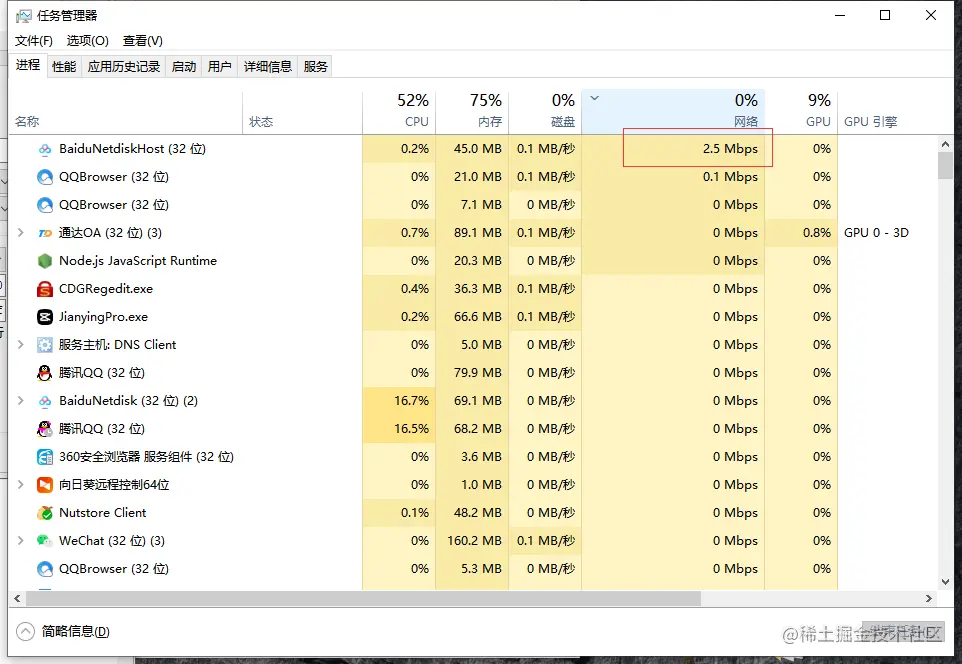The height and width of the screenshot is (664, 962).
Task: Sort by the GPU column header
Action: pos(801,112)
